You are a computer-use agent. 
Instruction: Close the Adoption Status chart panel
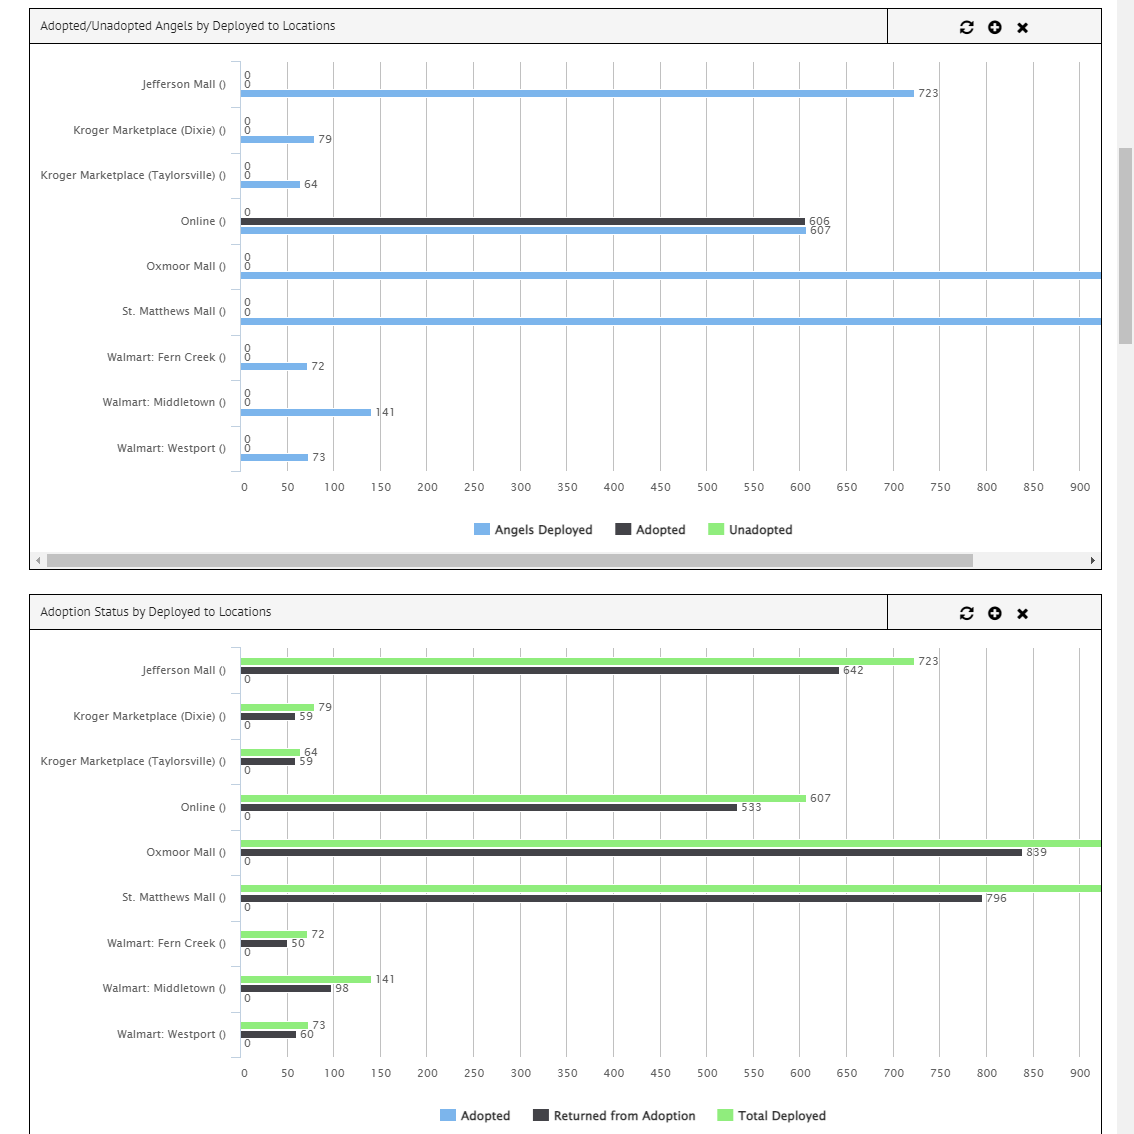click(1022, 613)
